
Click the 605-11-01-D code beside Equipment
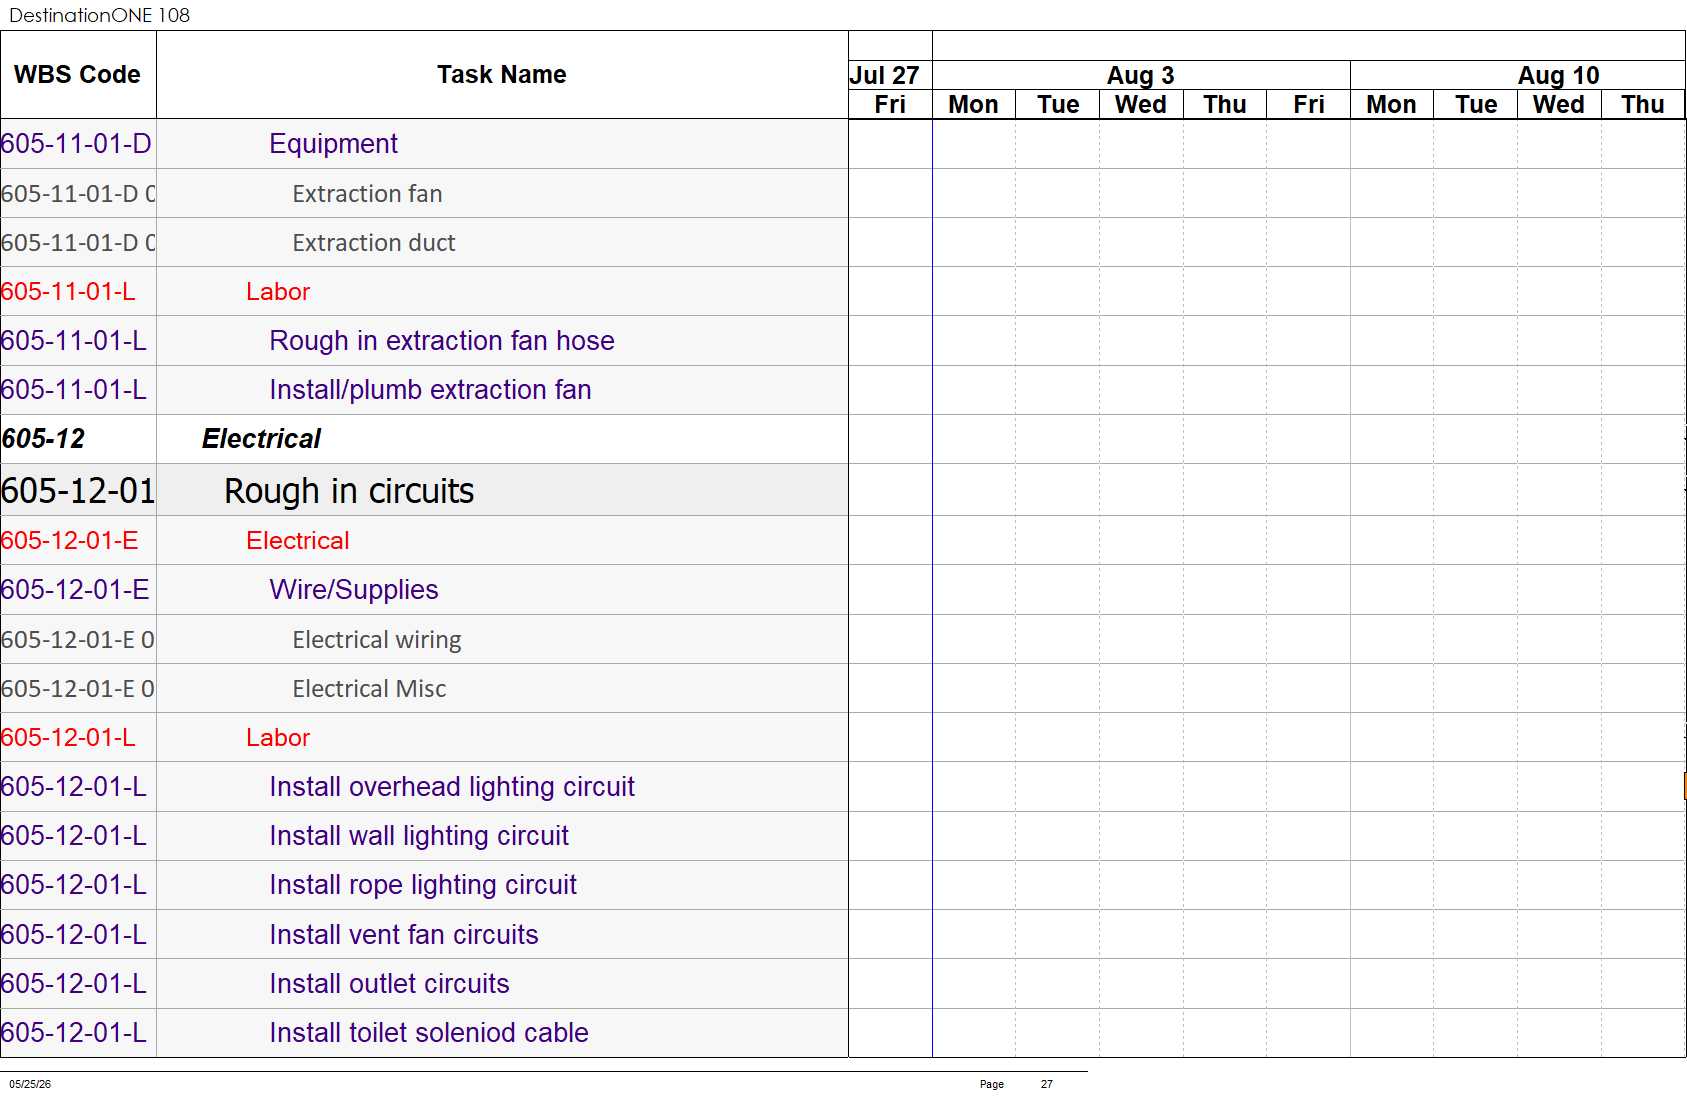[x=76, y=144]
